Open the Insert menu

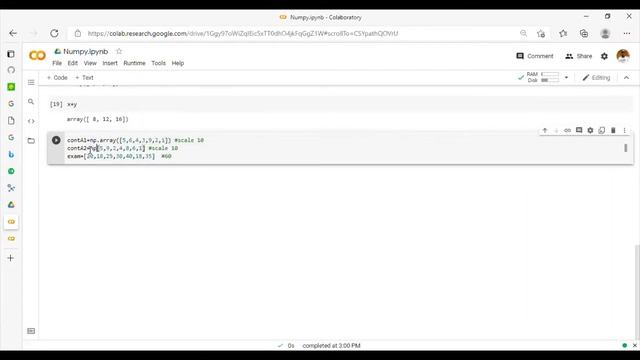110,63
